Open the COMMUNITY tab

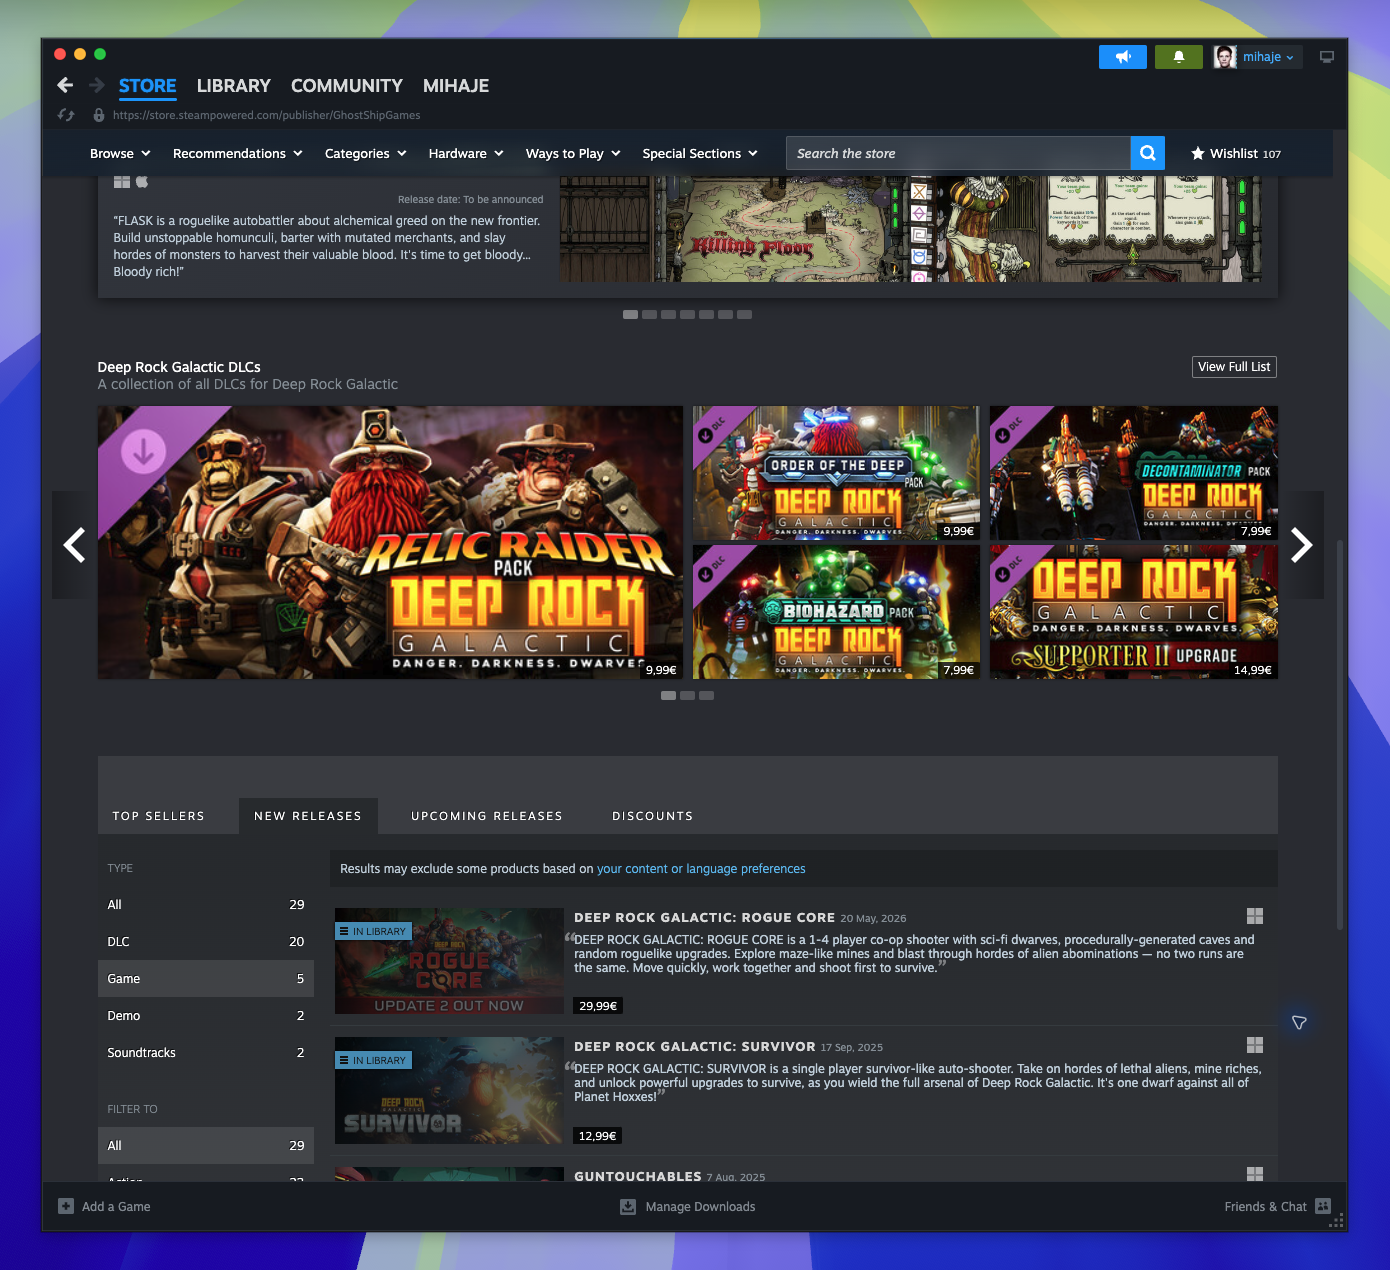347,86
